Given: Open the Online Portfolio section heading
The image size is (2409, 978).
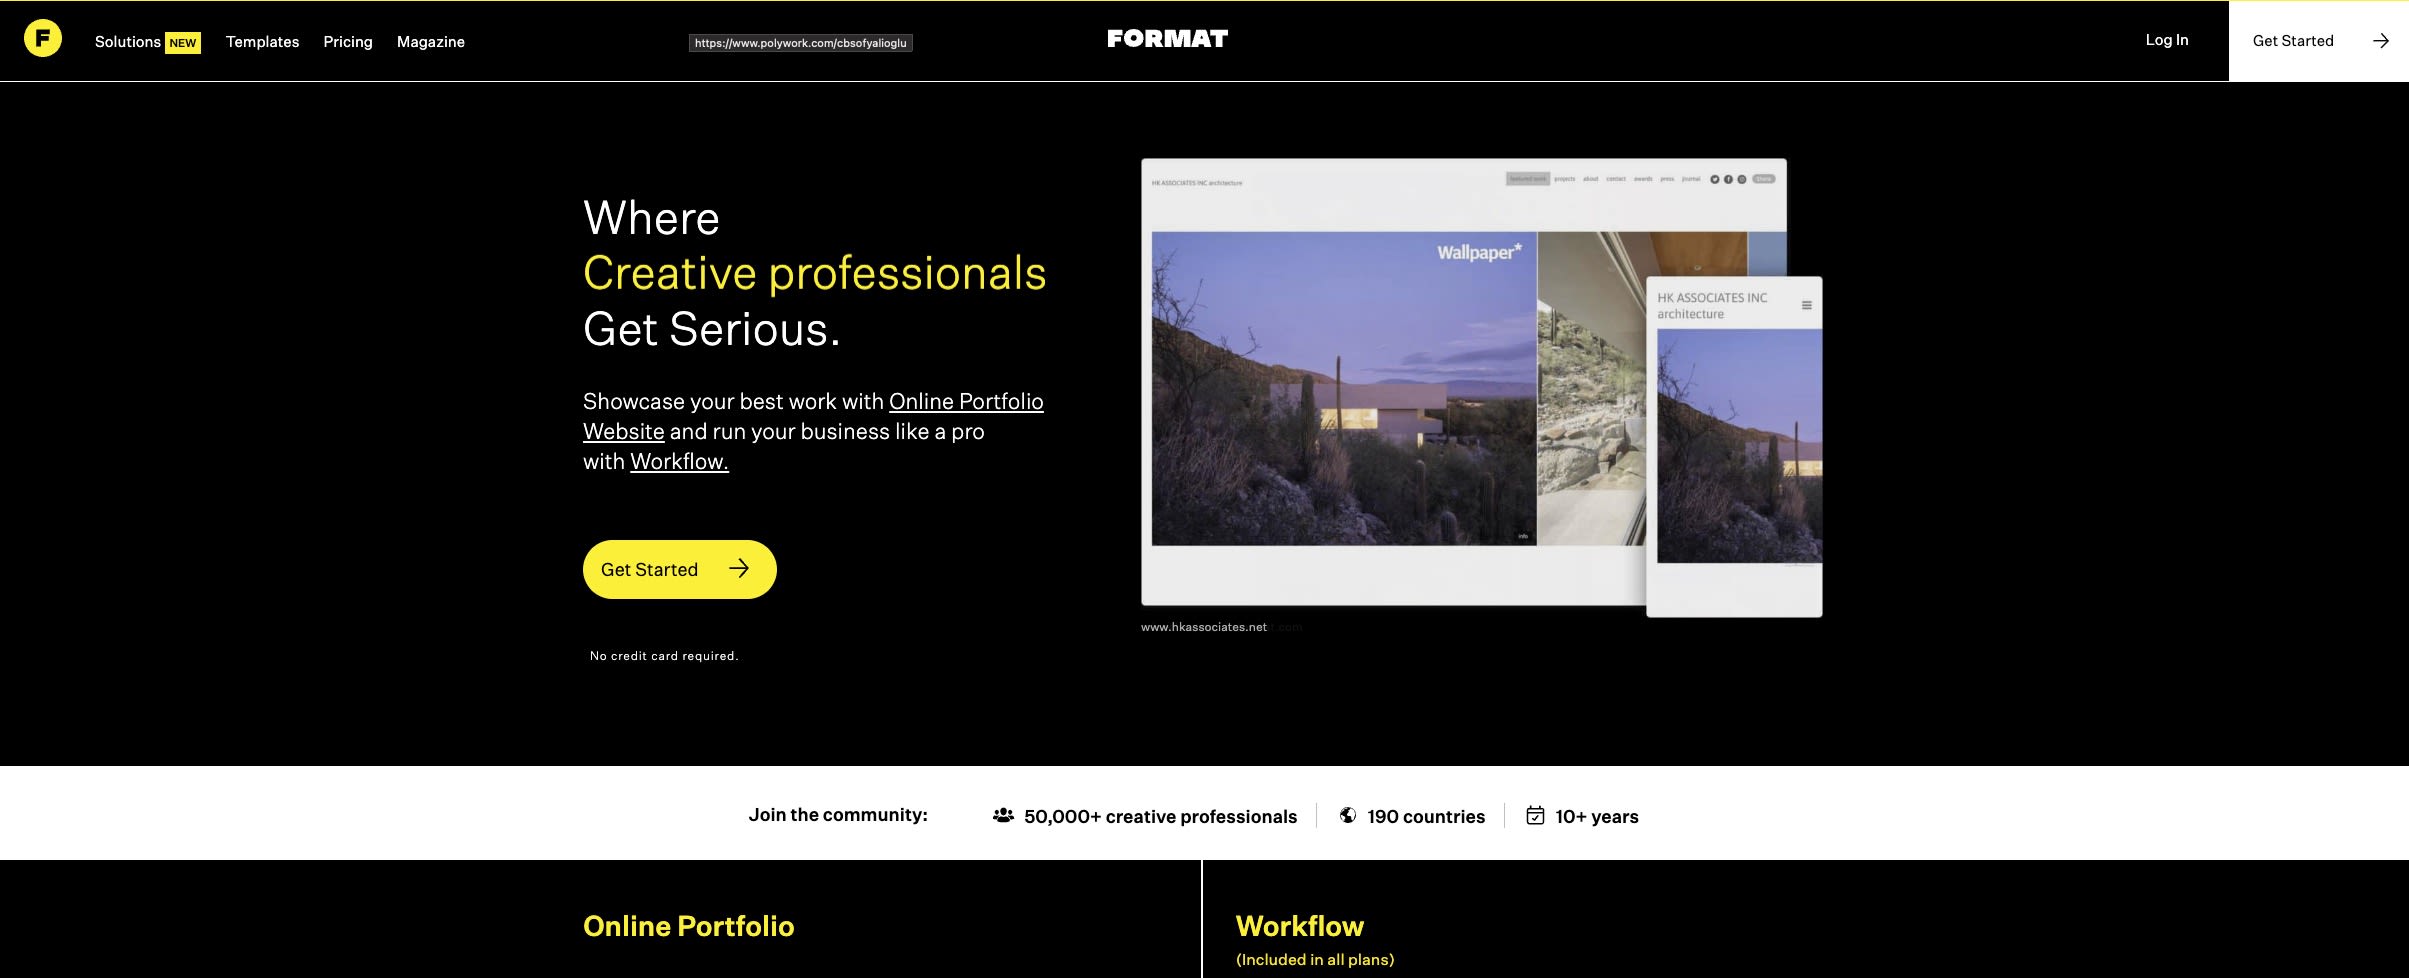Looking at the screenshot, I should 689,926.
